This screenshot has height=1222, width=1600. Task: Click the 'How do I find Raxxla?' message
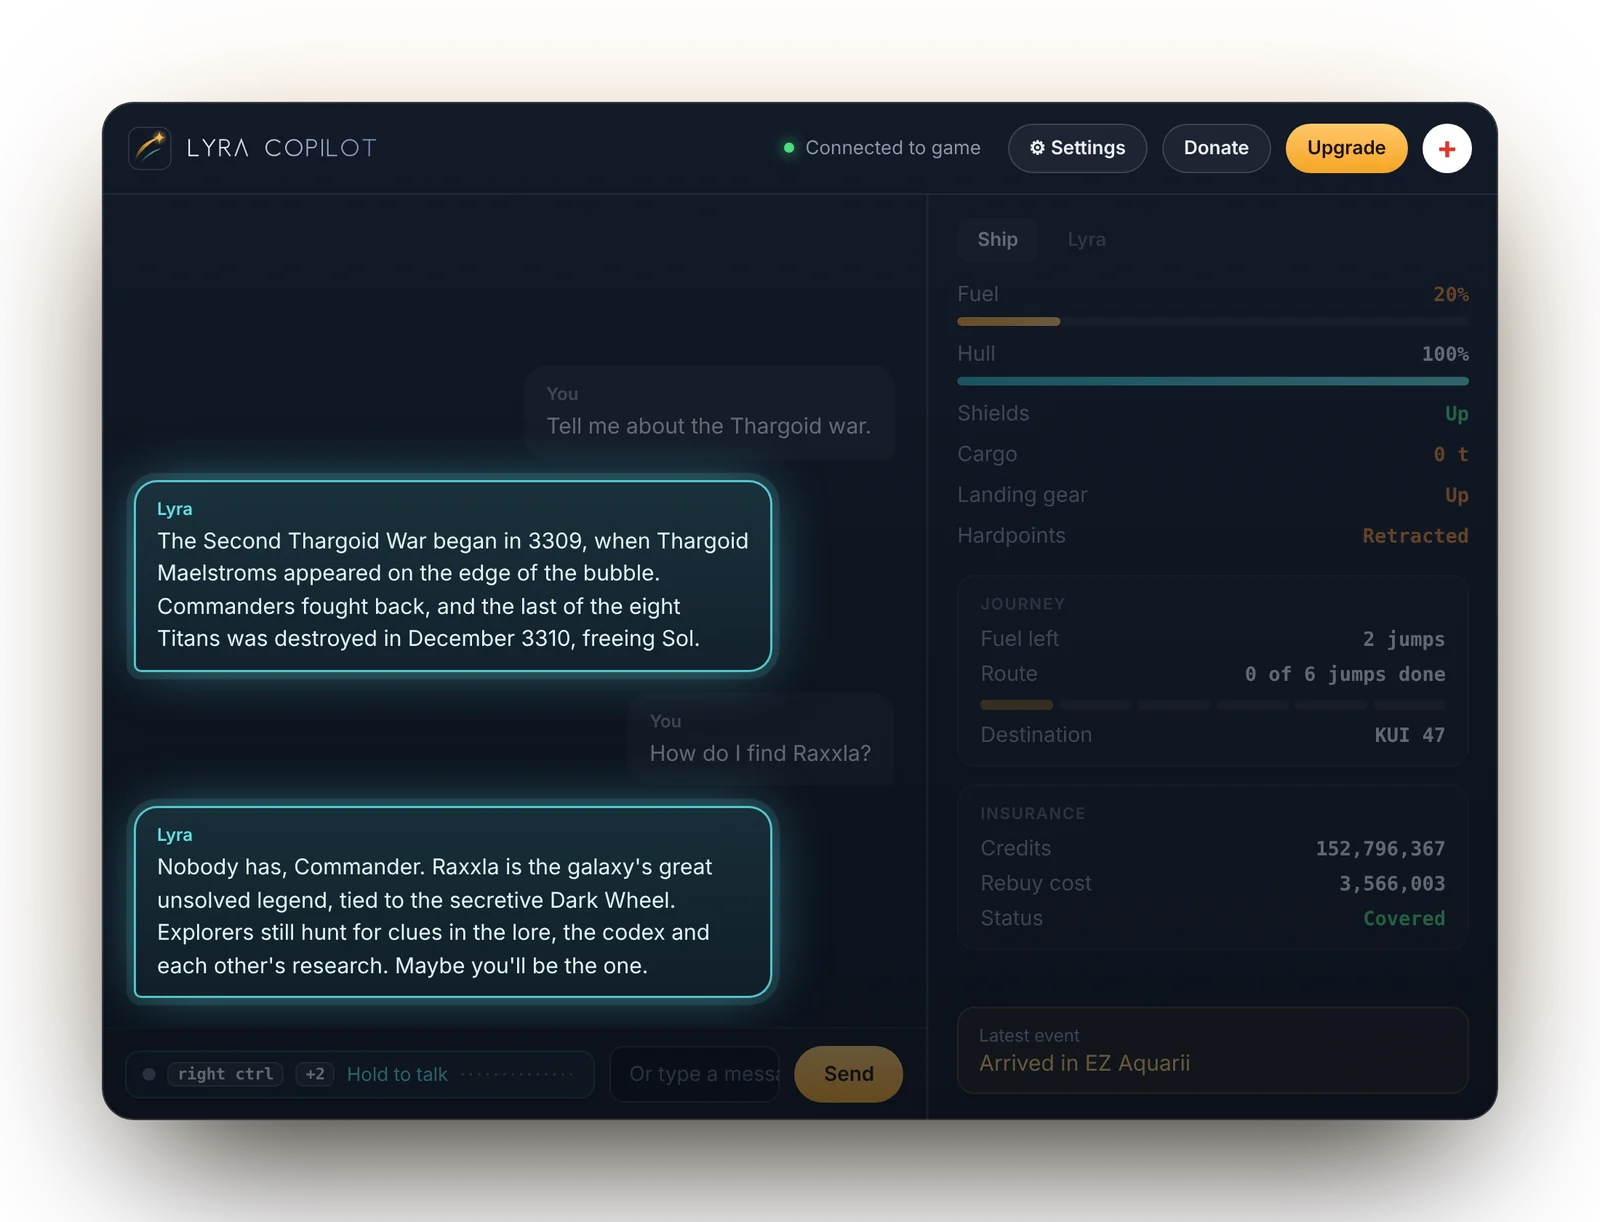click(761, 739)
